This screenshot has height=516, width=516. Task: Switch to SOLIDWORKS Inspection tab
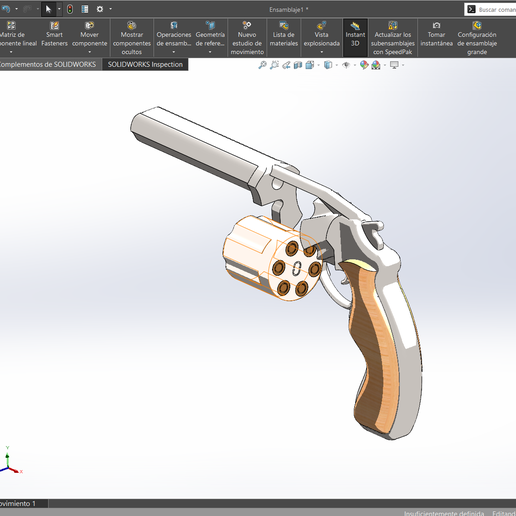(x=145, y=64)
